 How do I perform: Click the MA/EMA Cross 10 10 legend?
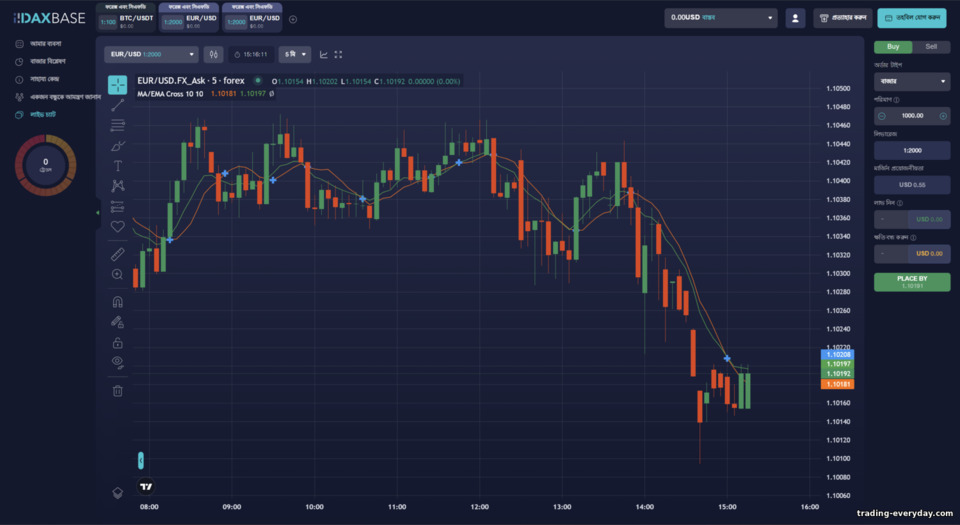pyautogui.click(x=170, y=94)
